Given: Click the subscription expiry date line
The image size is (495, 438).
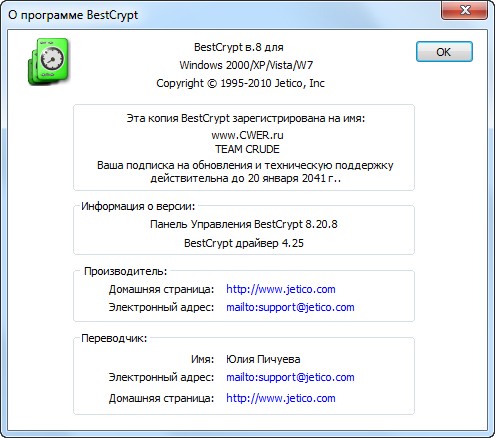Looking at the screenshot, I should (246, 178).
